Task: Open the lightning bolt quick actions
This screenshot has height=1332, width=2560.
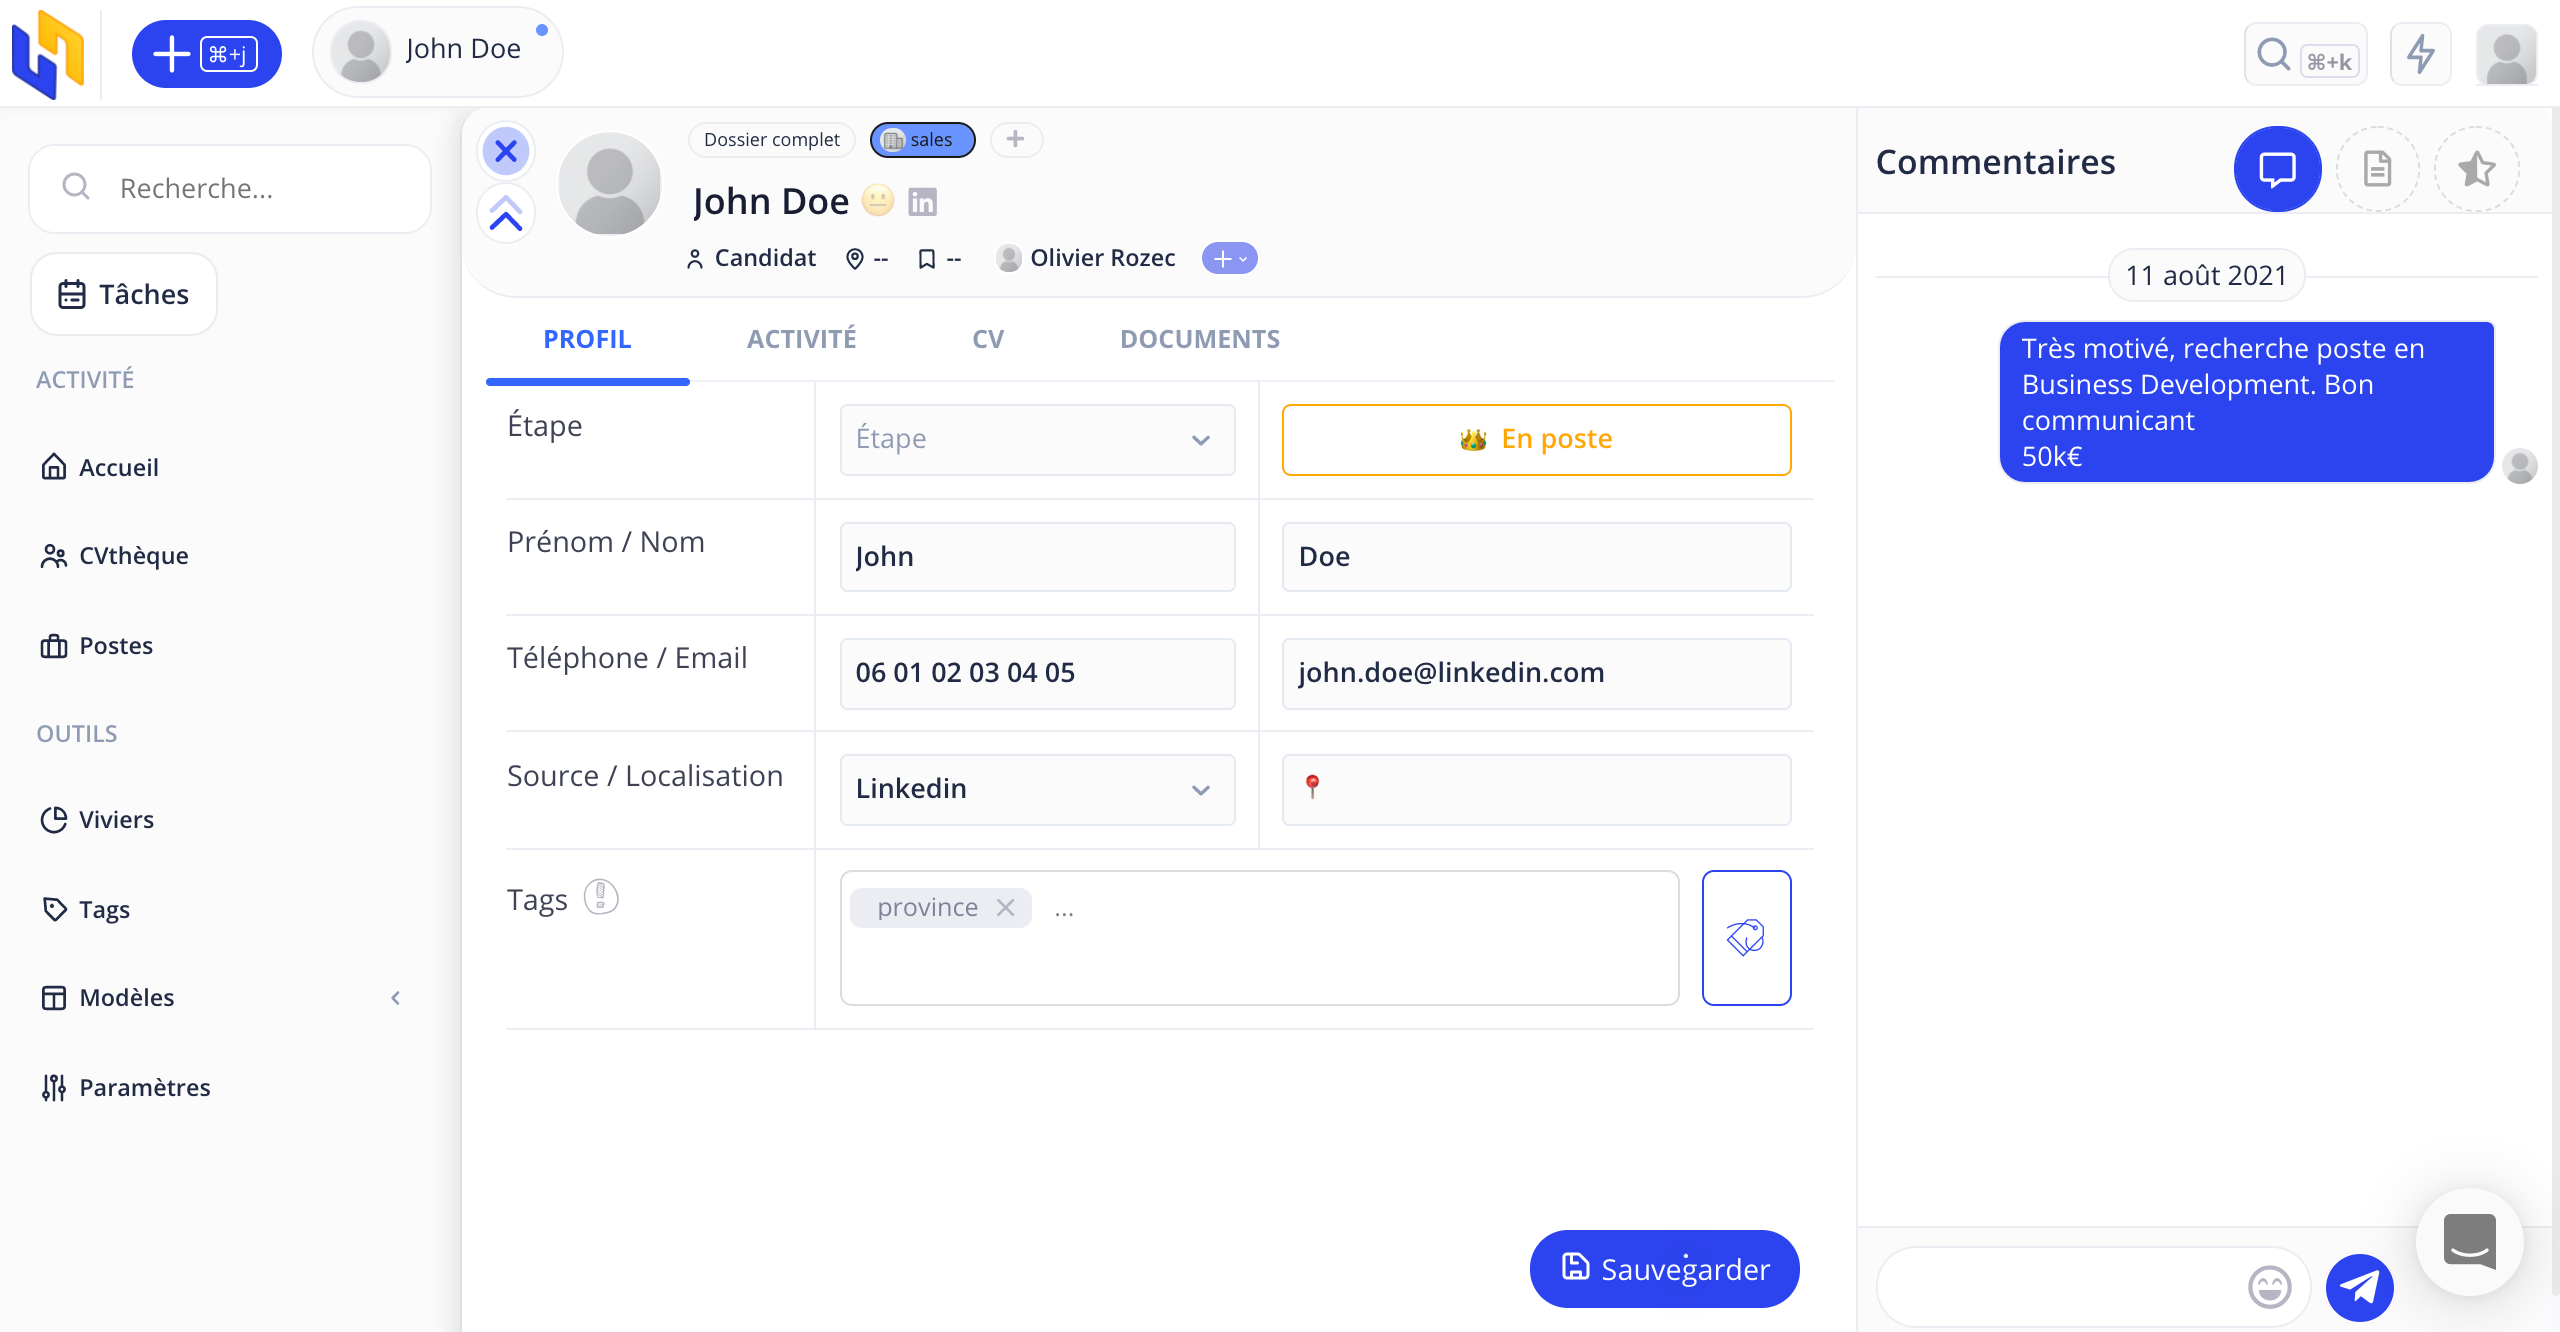Action: point(2420,54)
